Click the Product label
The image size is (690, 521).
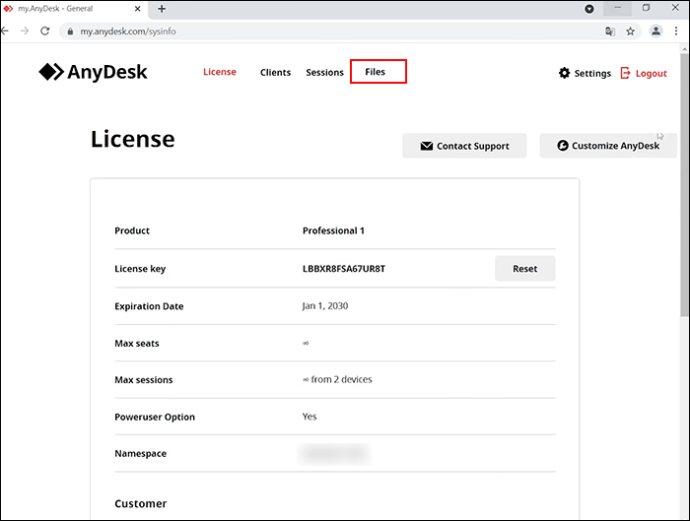point(132,231)
